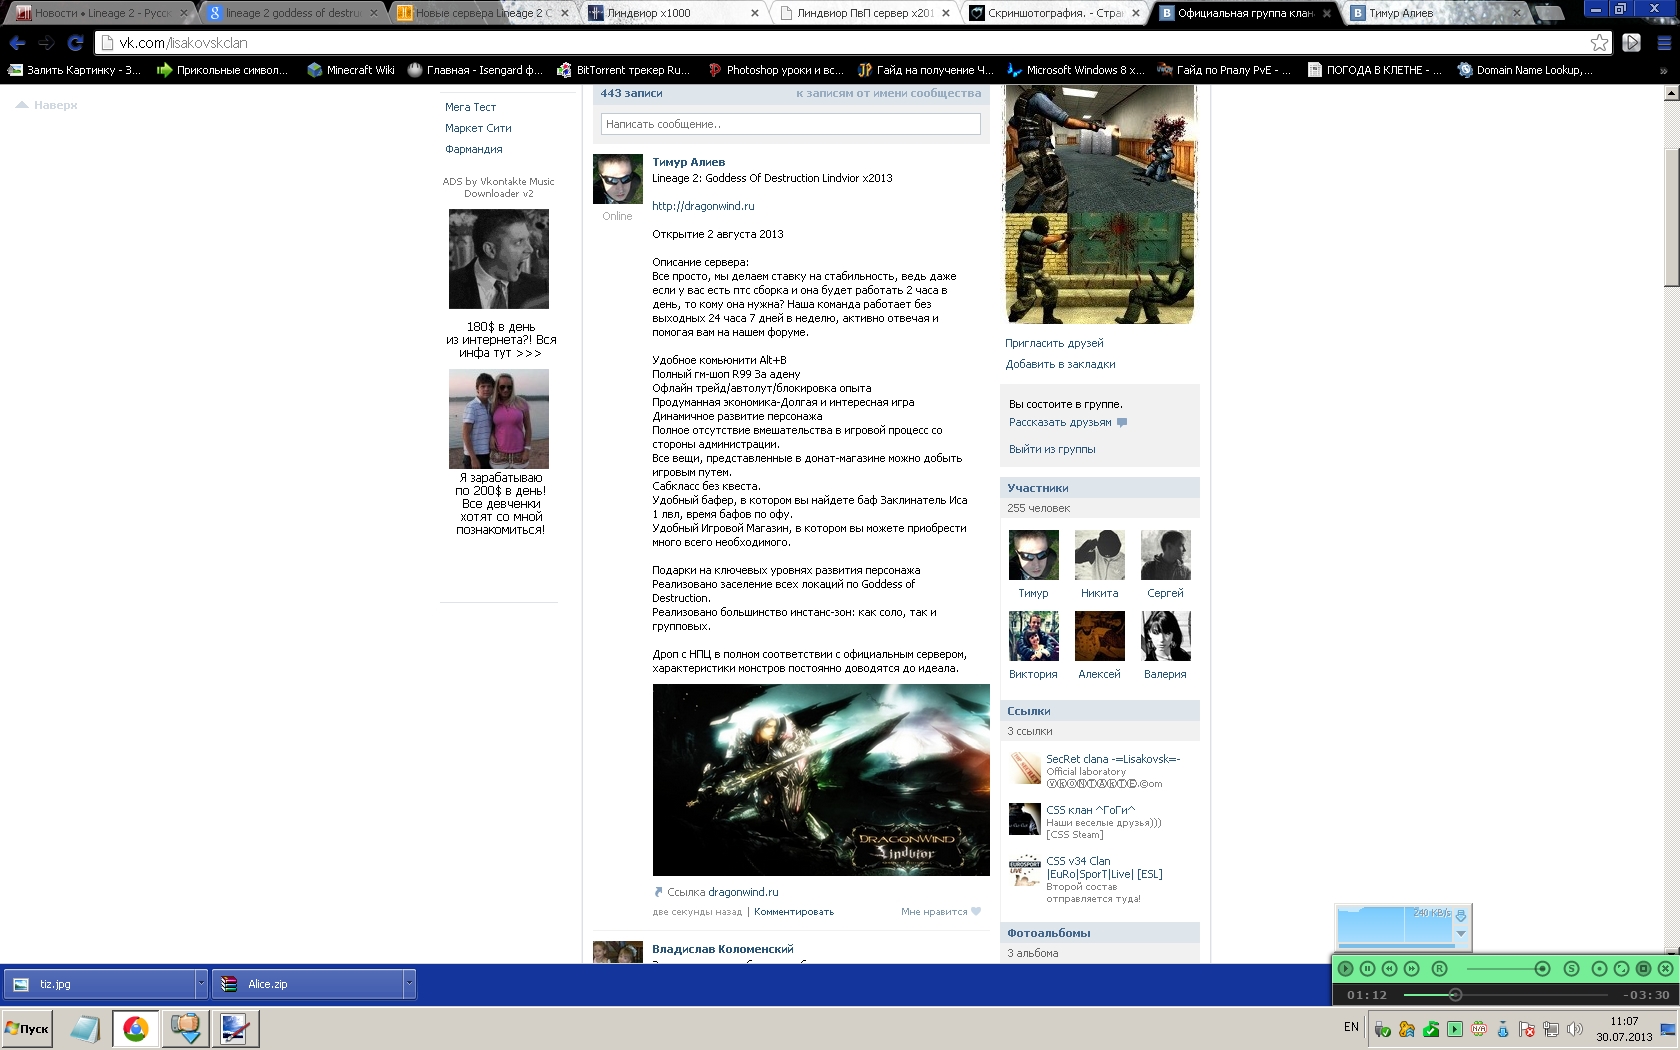The height and width of the screenshot is (1050, 1680).
Task: Open the paint program taskbar icon
Action: (x=236, y=1028)
